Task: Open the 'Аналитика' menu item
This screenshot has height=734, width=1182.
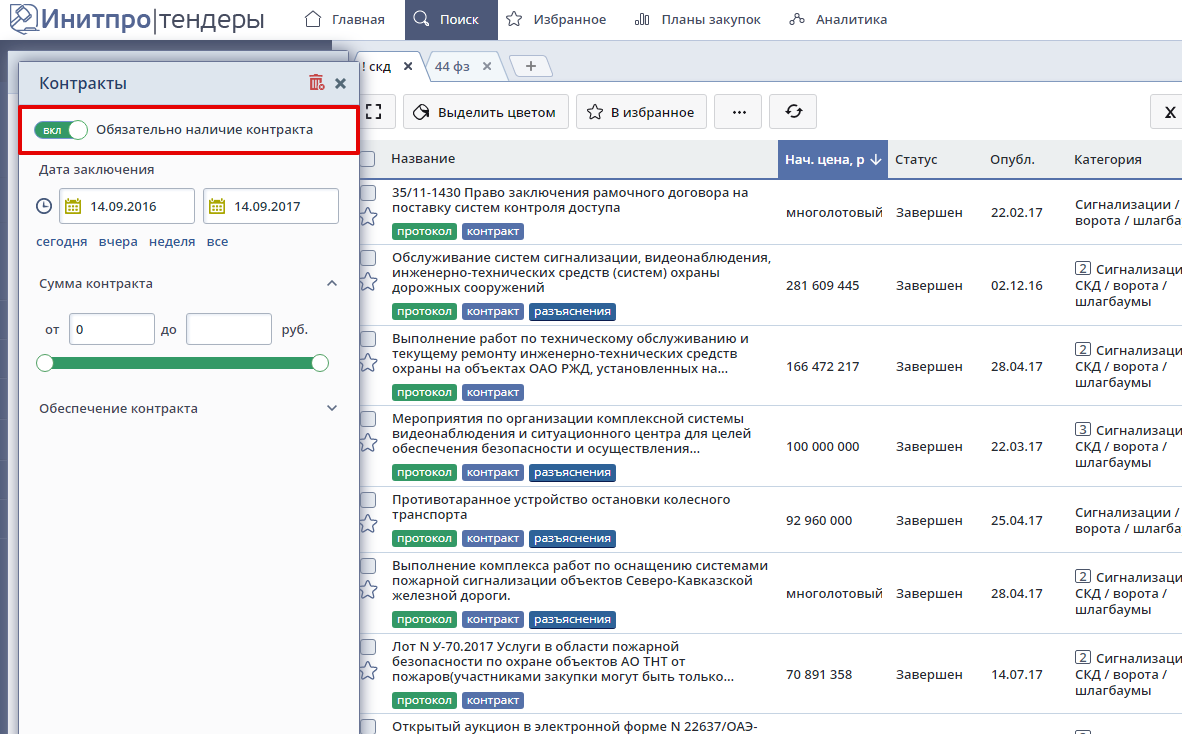Action: tap(838, 19)
